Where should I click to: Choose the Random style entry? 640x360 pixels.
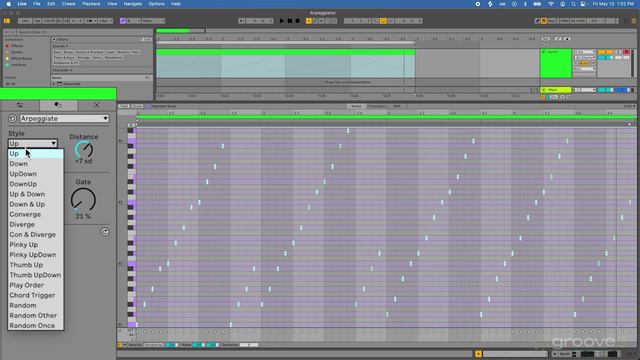(x=36, y=305)
